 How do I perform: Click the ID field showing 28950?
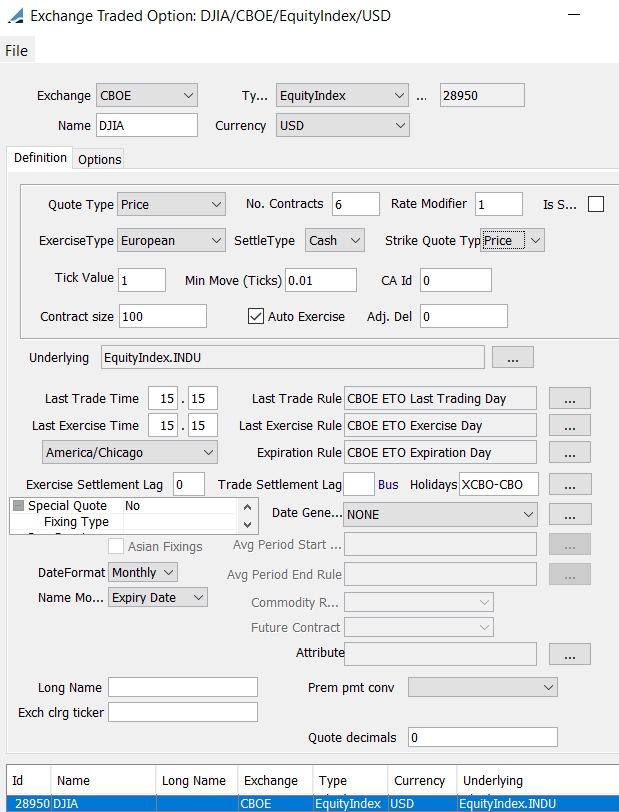[482, 96]
